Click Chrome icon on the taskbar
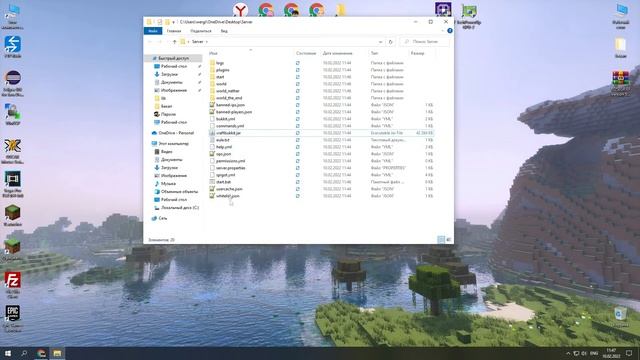Image resolution: width=640 pixels, height=360 pixels. point(41,353)
